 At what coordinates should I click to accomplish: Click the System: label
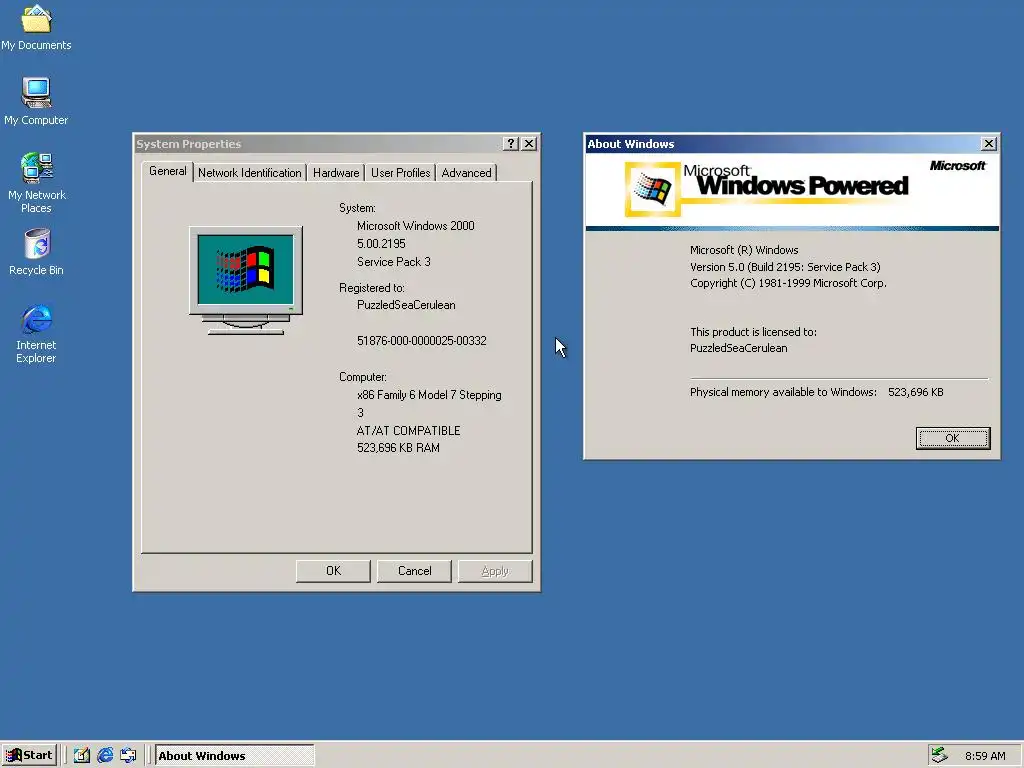[x=357, y=208]
